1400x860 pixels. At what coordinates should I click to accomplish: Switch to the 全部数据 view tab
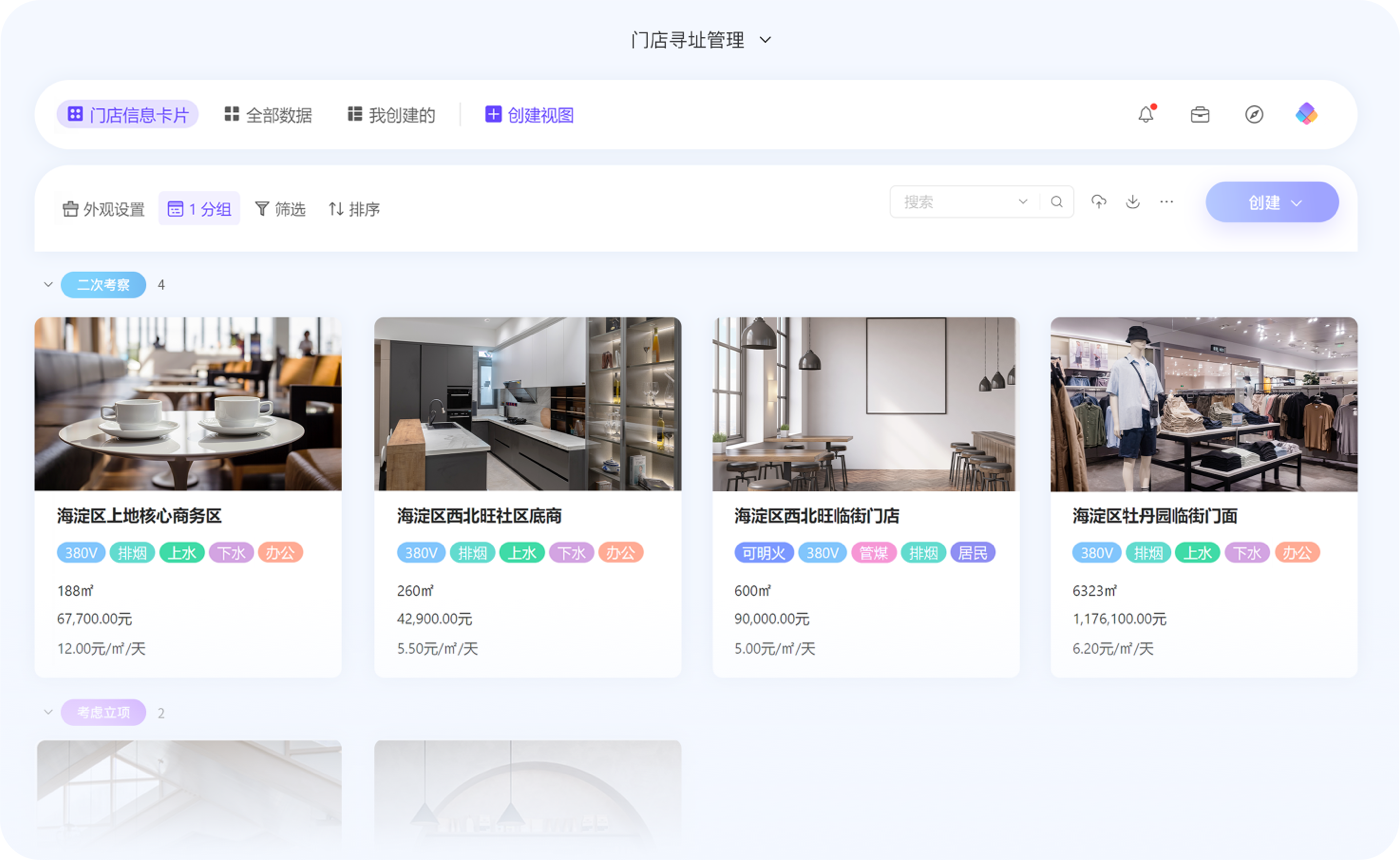[268, 115]
